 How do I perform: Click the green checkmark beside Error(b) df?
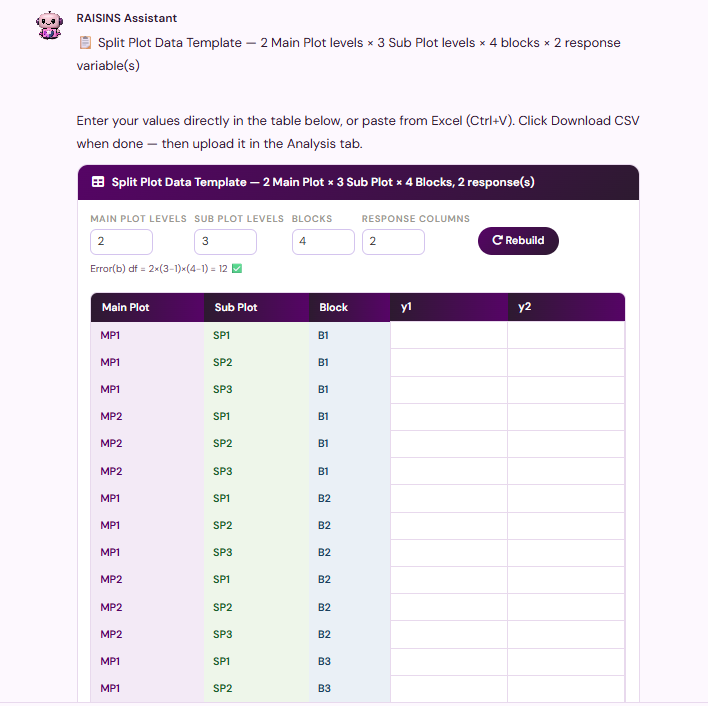click(x=237, y=269)
